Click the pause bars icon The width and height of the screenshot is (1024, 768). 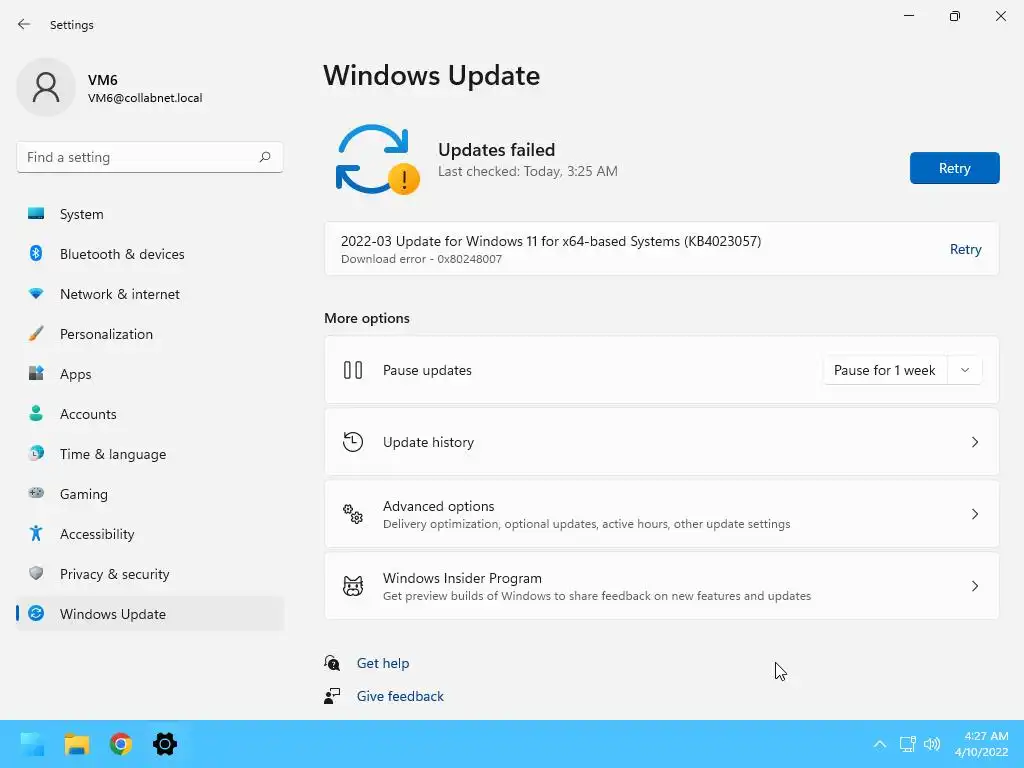coord(353,370)
